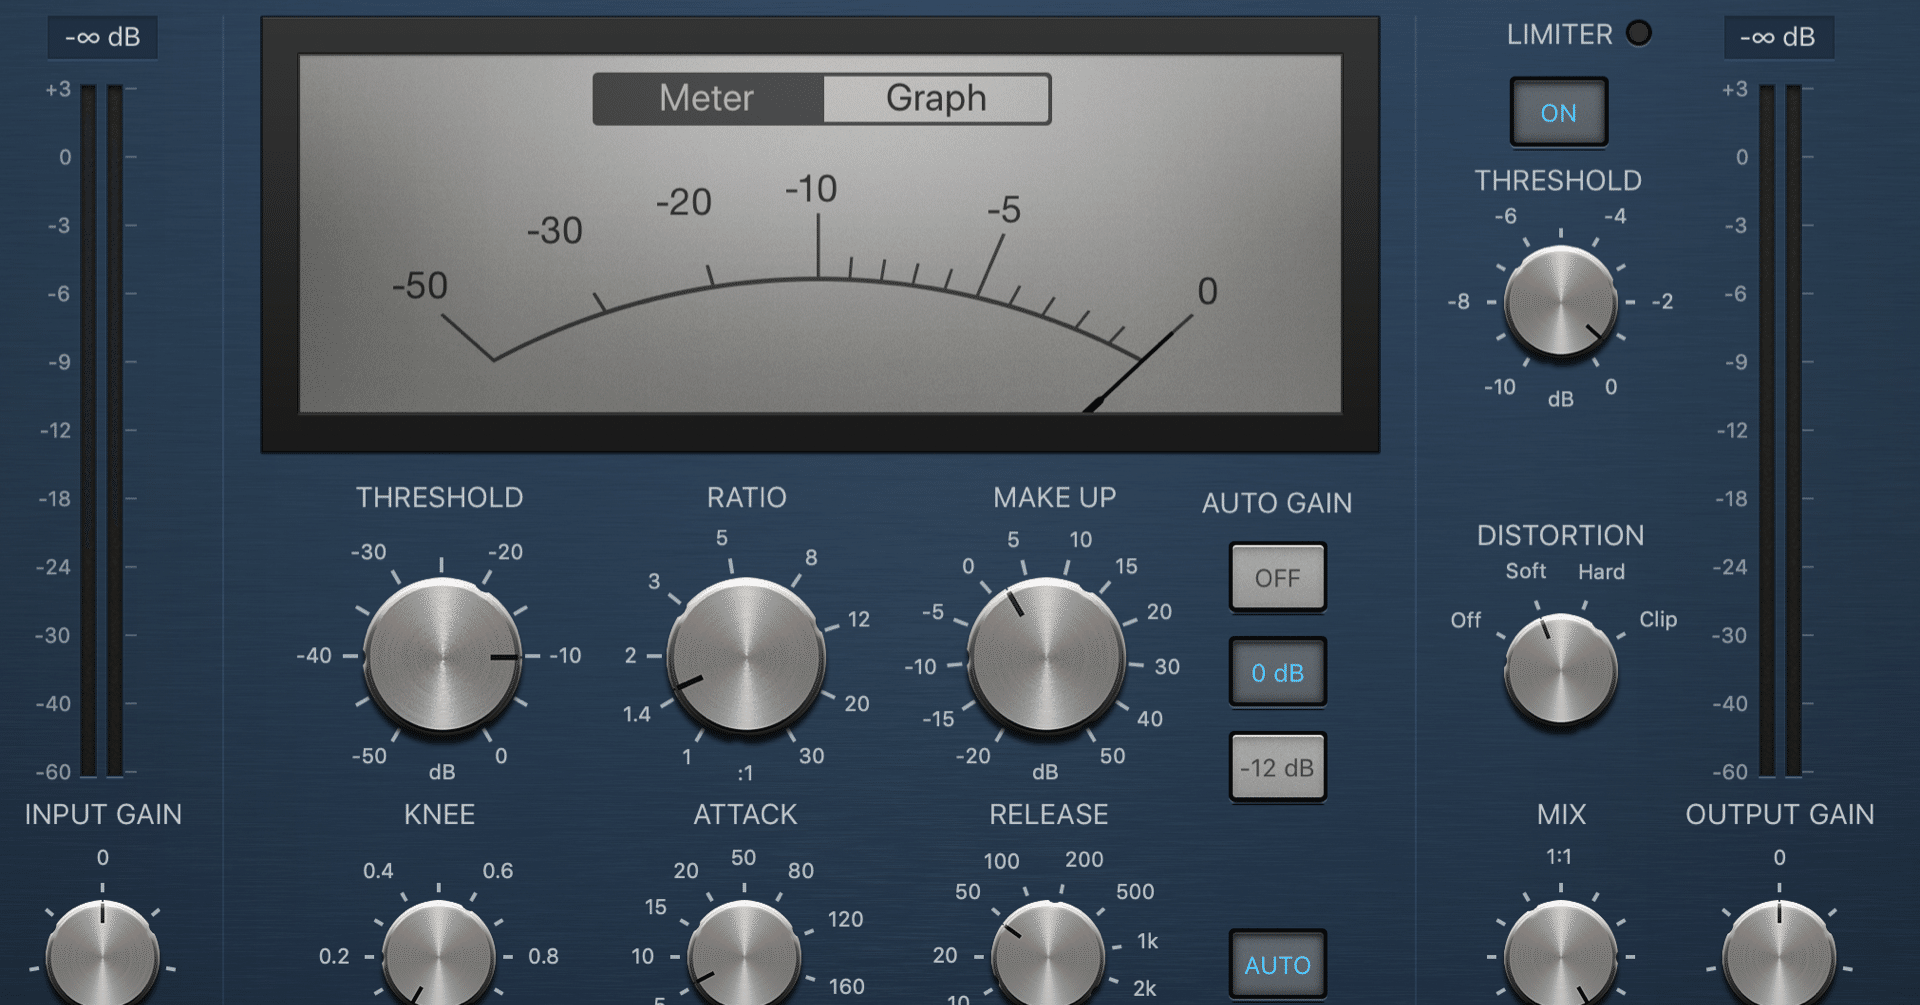
Task: Click the Ratio knob
Action: coord(746,656)
